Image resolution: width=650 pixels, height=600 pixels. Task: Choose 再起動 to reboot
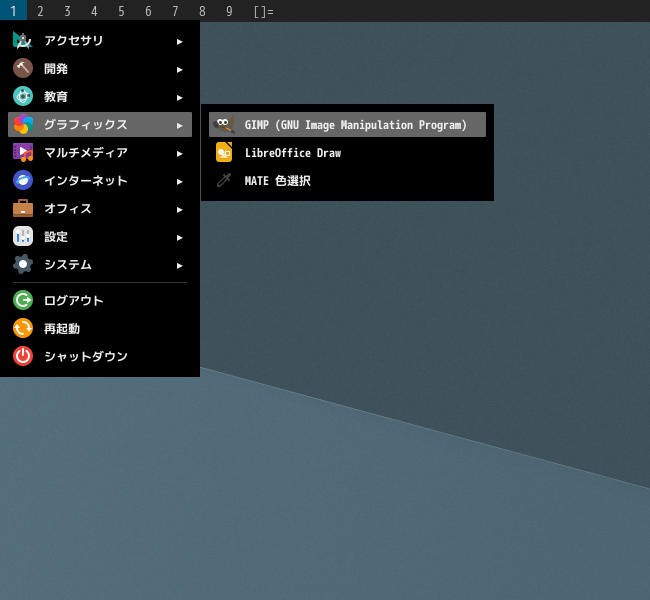pos(100,328)
